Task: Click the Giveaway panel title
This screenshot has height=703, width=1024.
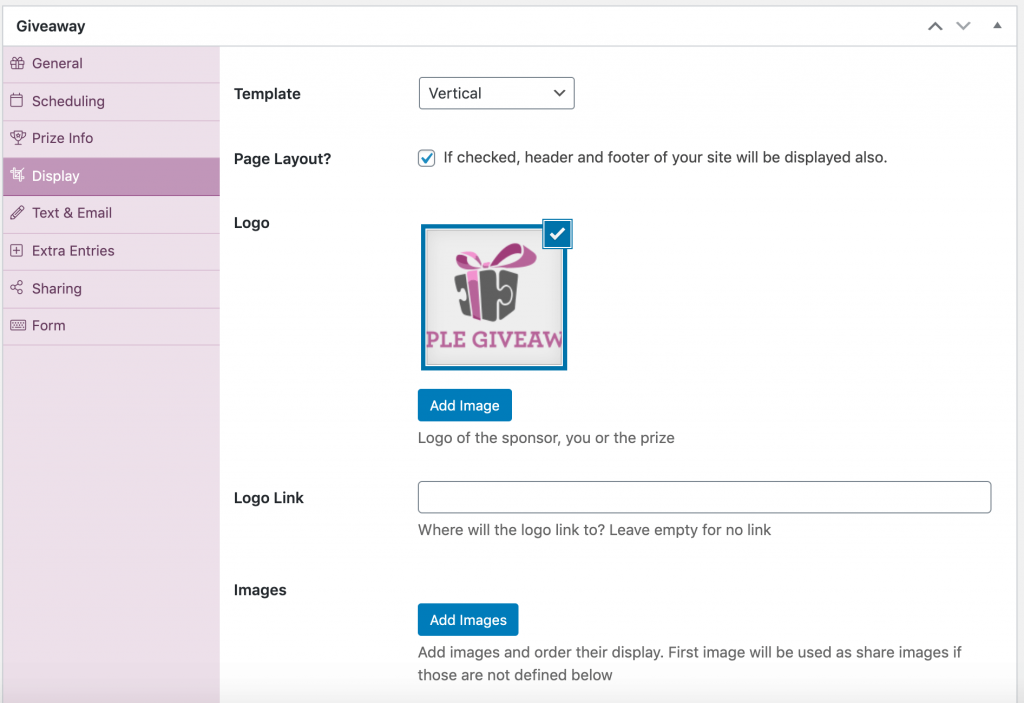Action: click(x=51, y=26)
